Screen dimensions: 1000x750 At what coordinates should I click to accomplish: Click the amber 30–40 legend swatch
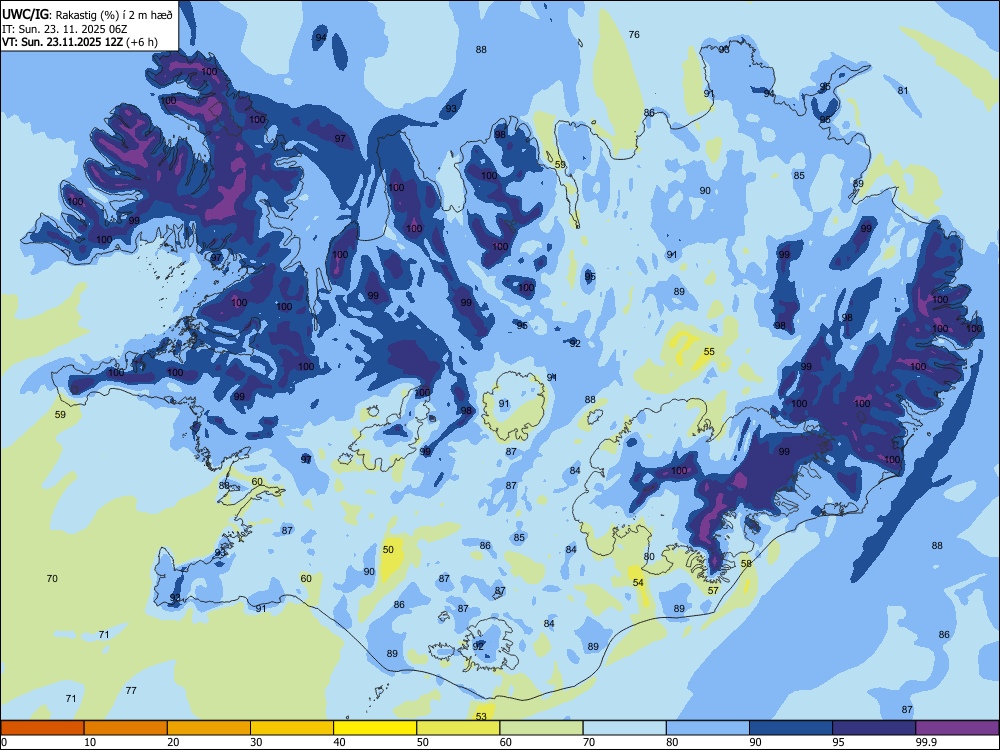292,728
